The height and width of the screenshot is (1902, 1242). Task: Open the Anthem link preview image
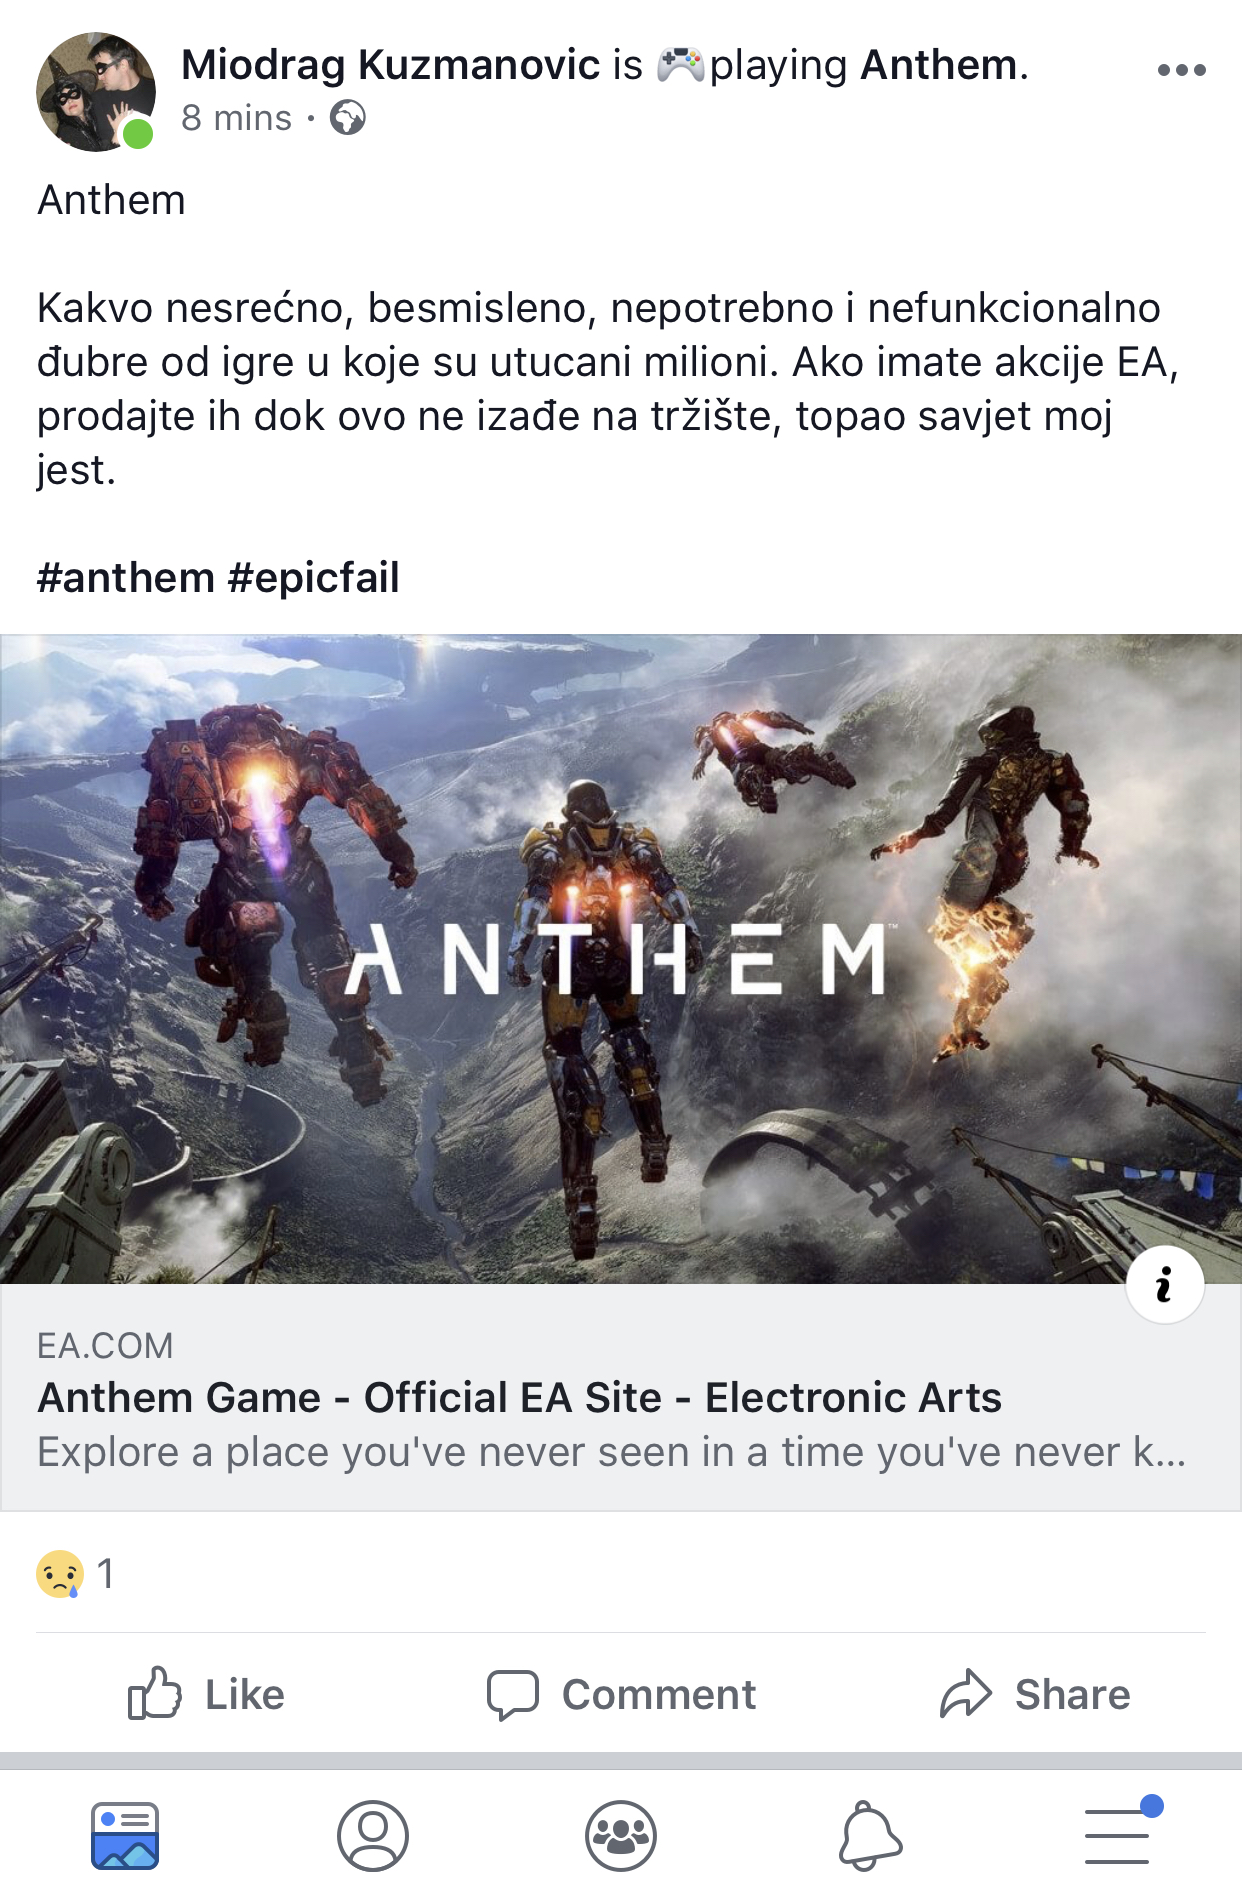tap(621, 959)
